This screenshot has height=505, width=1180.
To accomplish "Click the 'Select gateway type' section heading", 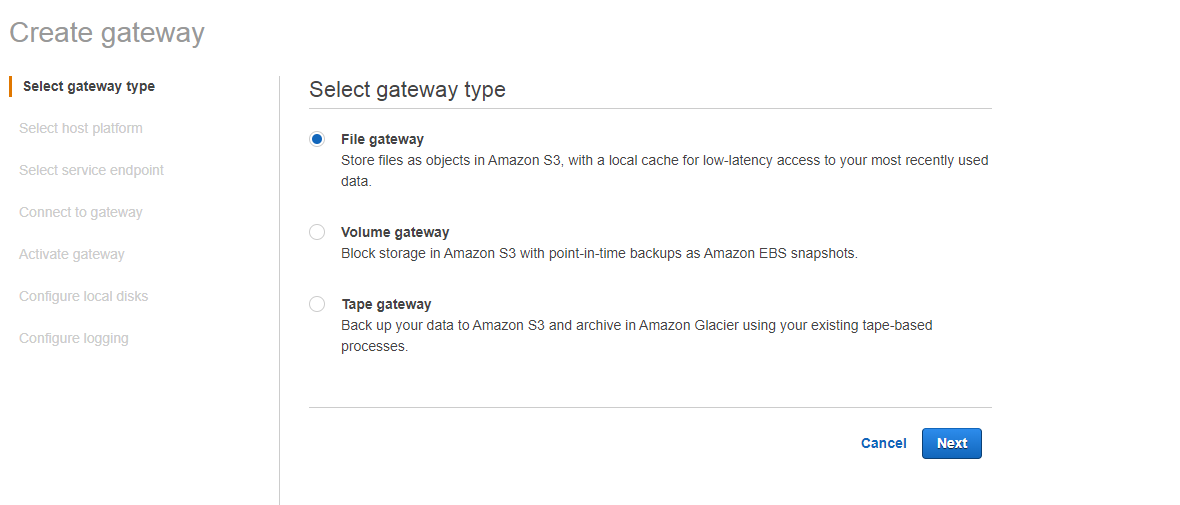I will click(x=407, y=89).
